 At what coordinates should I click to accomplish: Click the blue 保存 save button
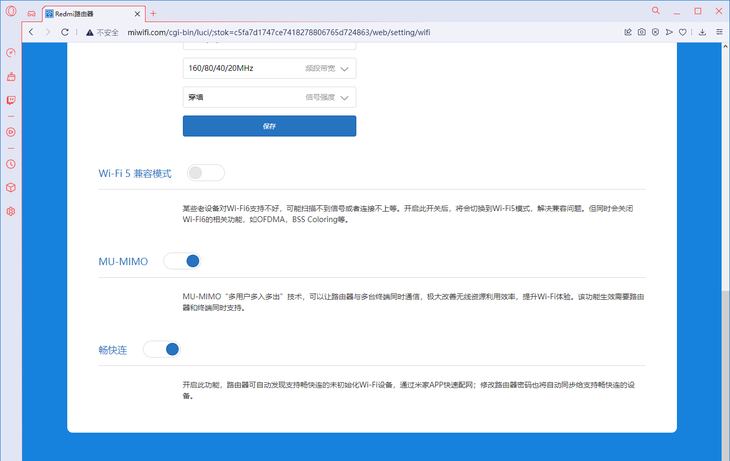coord(269,127)
